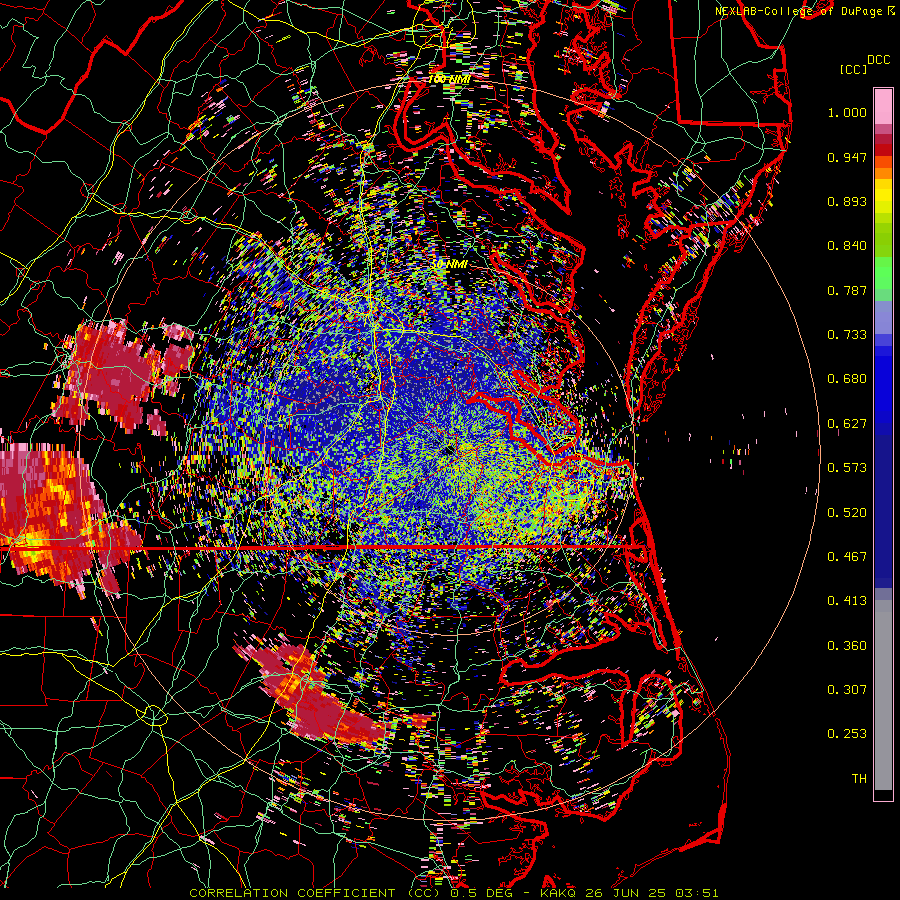Screen dimensions: 900x900
Task: Click the 0.467 legend value
Action: [847, 557]
